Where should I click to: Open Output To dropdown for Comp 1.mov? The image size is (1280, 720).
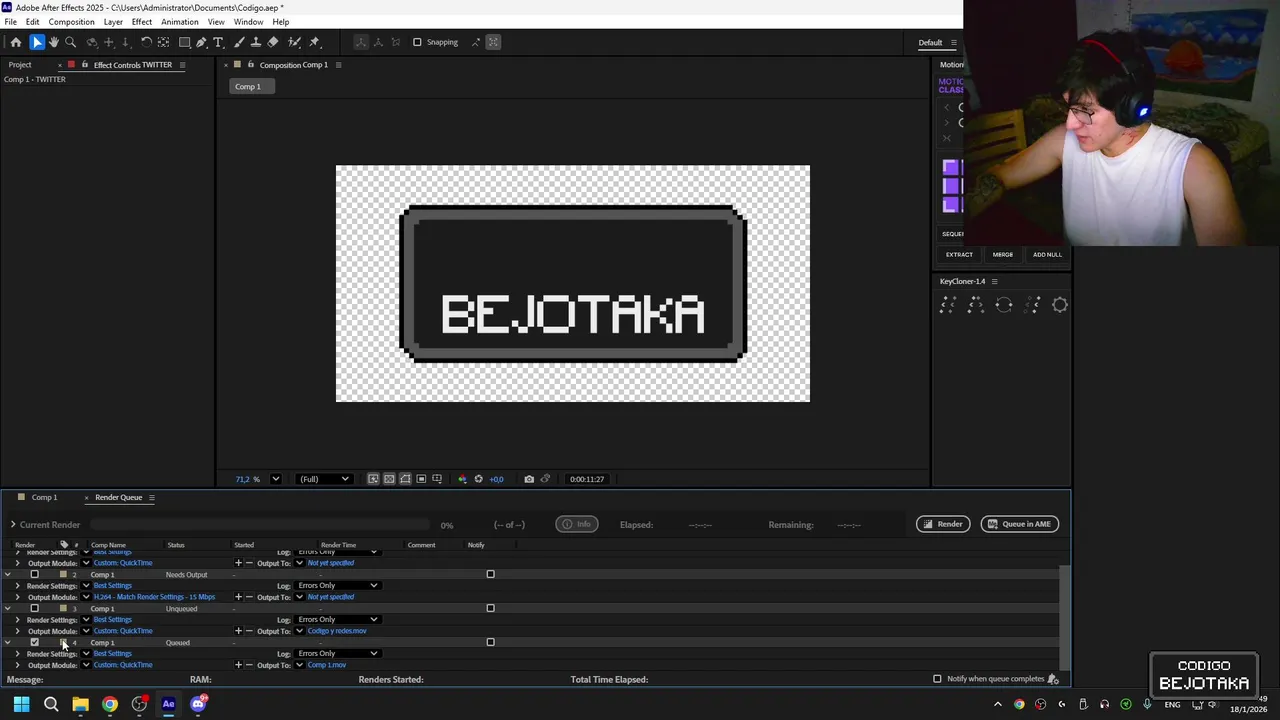[x=299, y=665]
